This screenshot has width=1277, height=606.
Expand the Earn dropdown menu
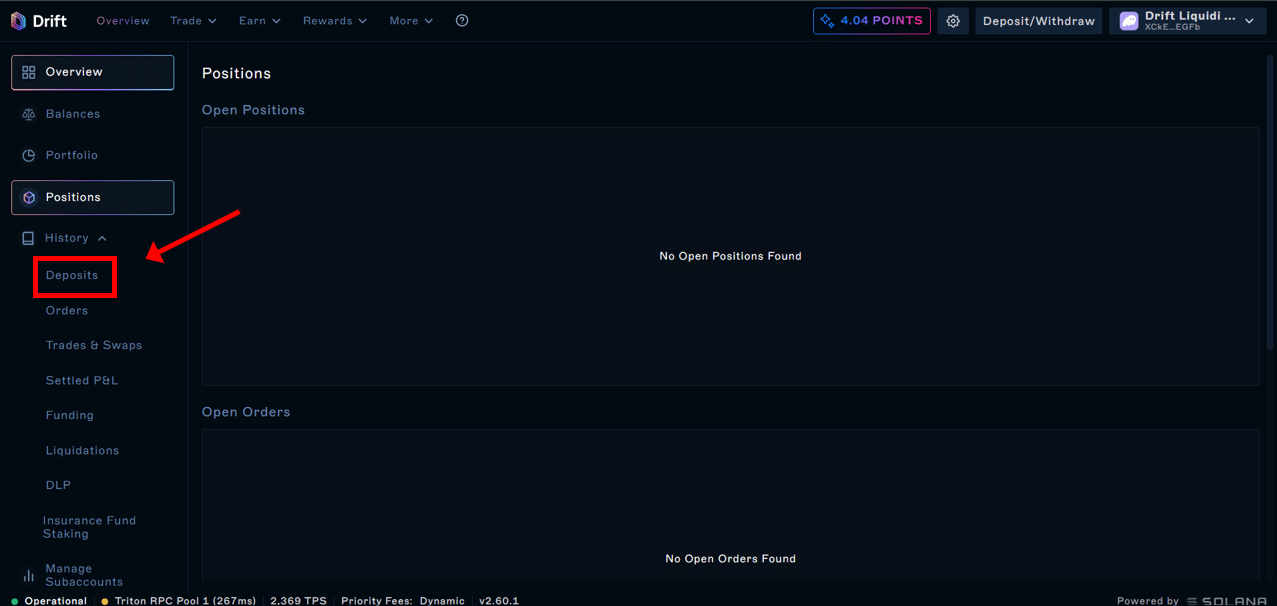(260, 21)
